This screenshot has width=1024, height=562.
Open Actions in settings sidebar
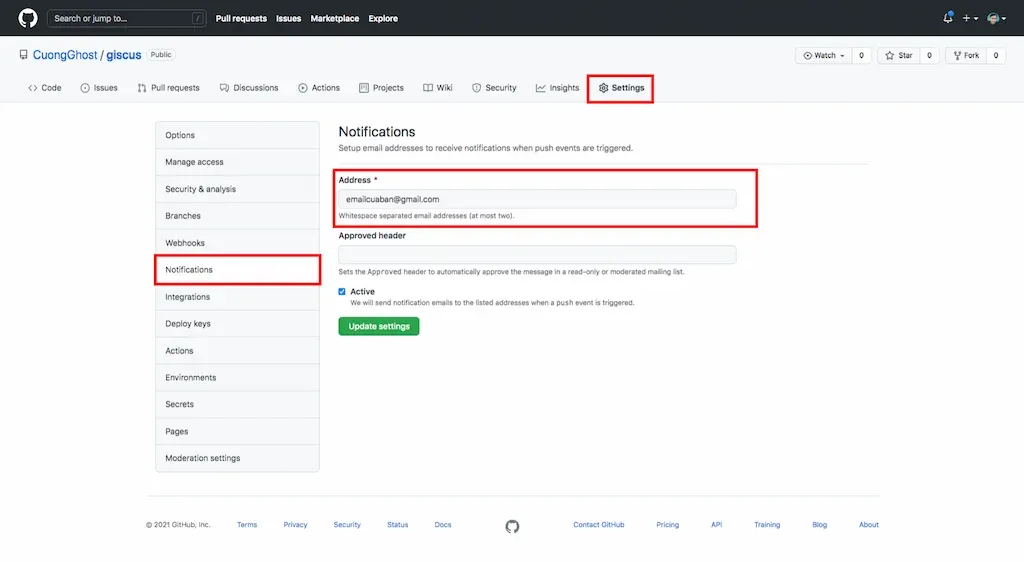[237, 351]
